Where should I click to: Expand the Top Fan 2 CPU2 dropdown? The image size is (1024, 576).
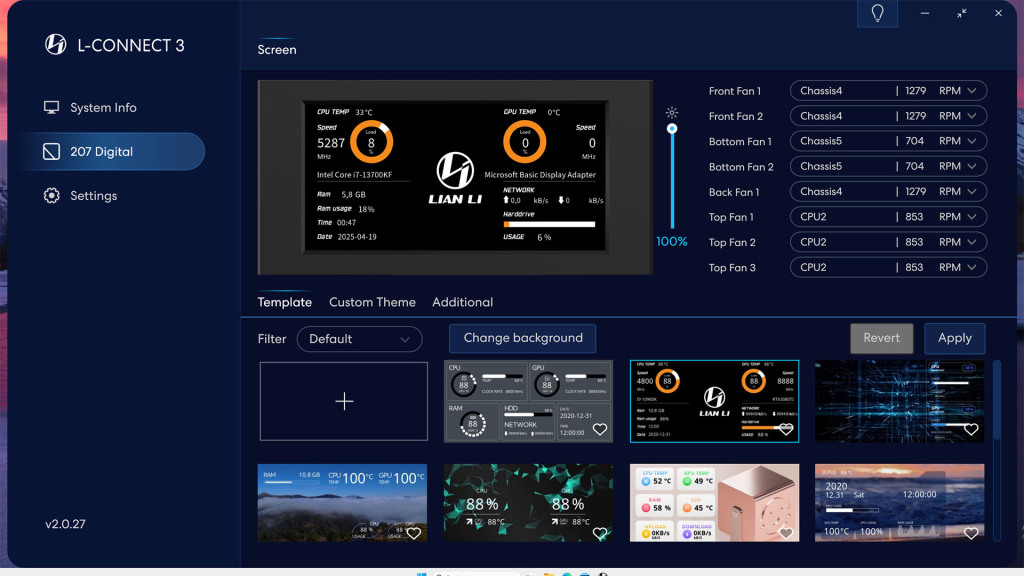(x=888, y=242)
